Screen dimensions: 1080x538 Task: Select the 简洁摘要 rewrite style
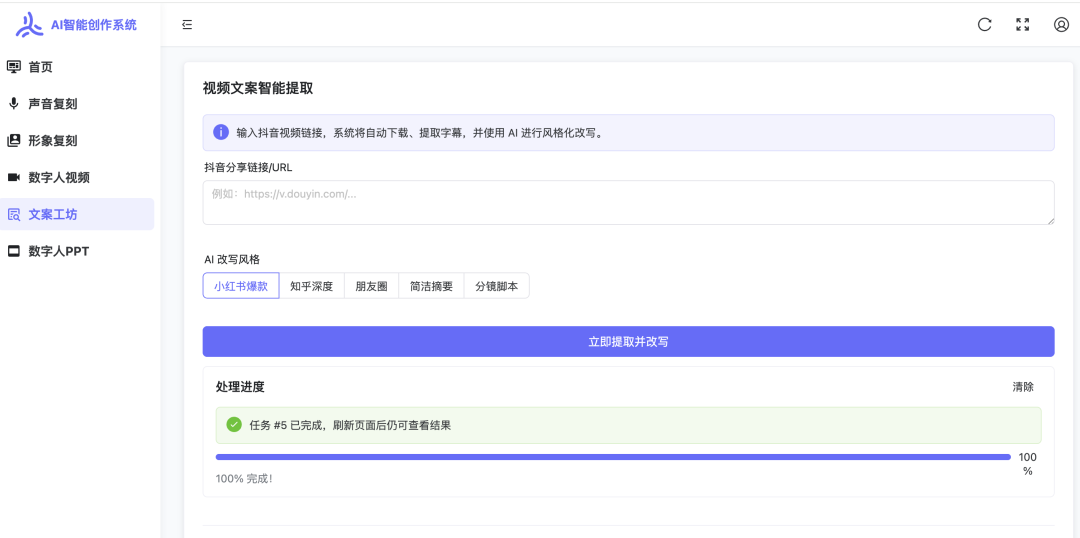coord(431,286)
